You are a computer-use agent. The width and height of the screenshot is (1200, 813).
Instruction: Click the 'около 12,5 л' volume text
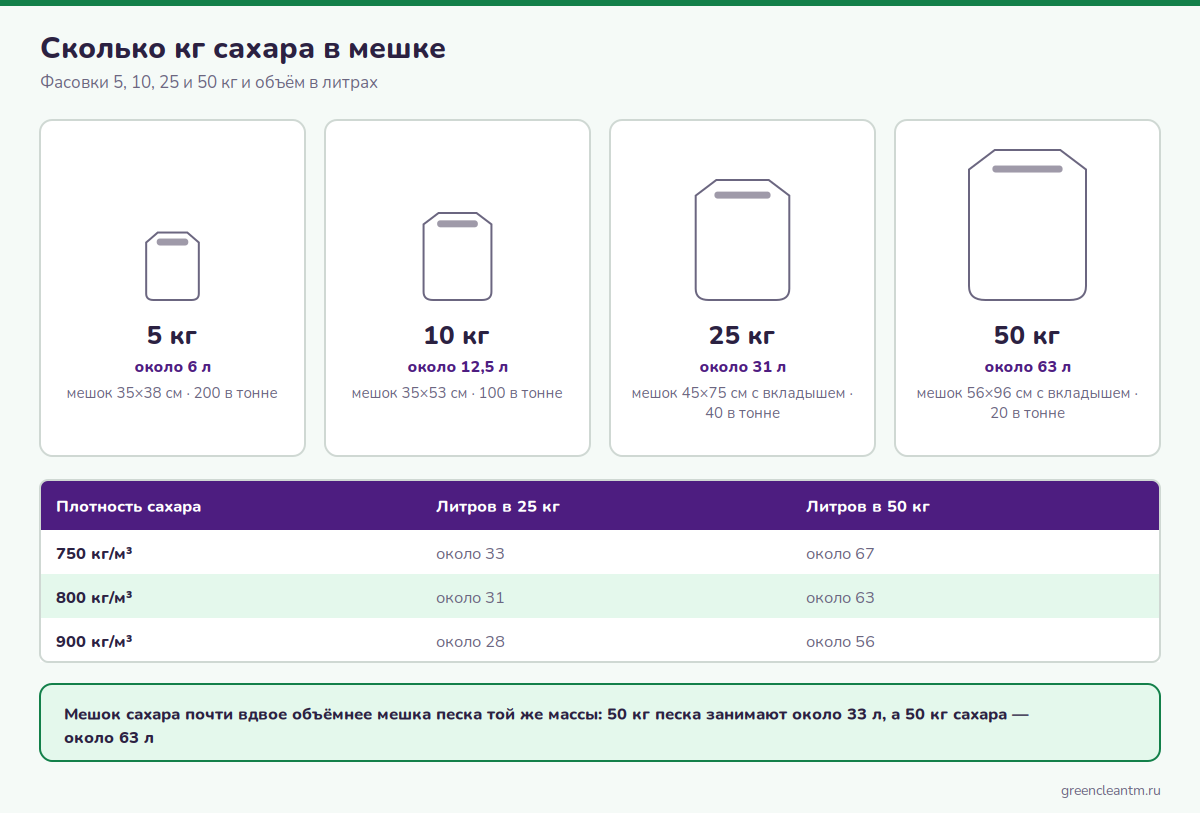457,367
